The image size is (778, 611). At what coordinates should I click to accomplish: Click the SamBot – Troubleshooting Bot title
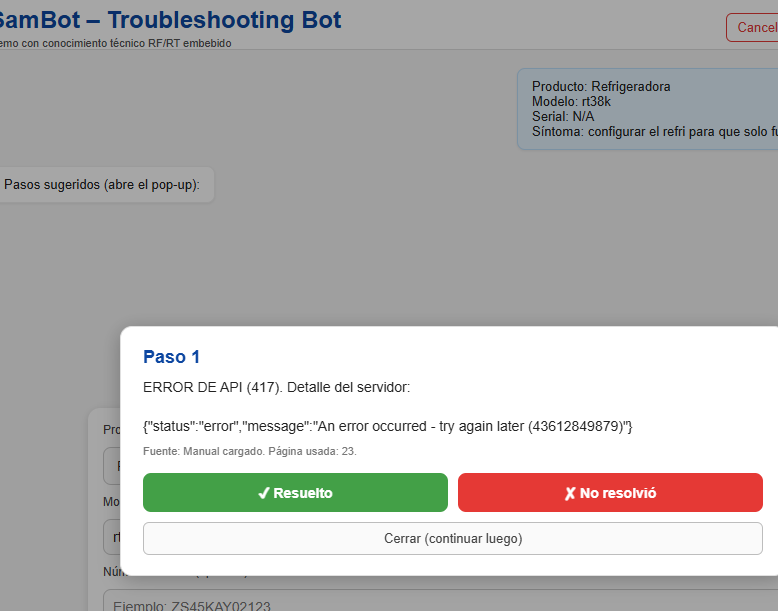170,20
